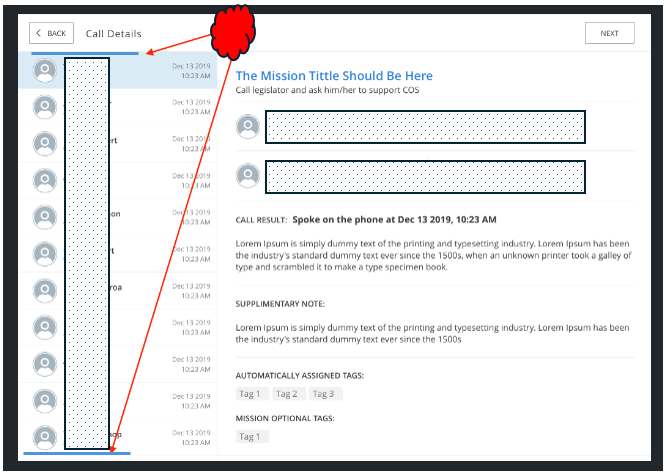The width and height of the screenshot is (670, 473).
Task: Click the Call Details header title
Action: pyautogui.click(x=114, y=34)
